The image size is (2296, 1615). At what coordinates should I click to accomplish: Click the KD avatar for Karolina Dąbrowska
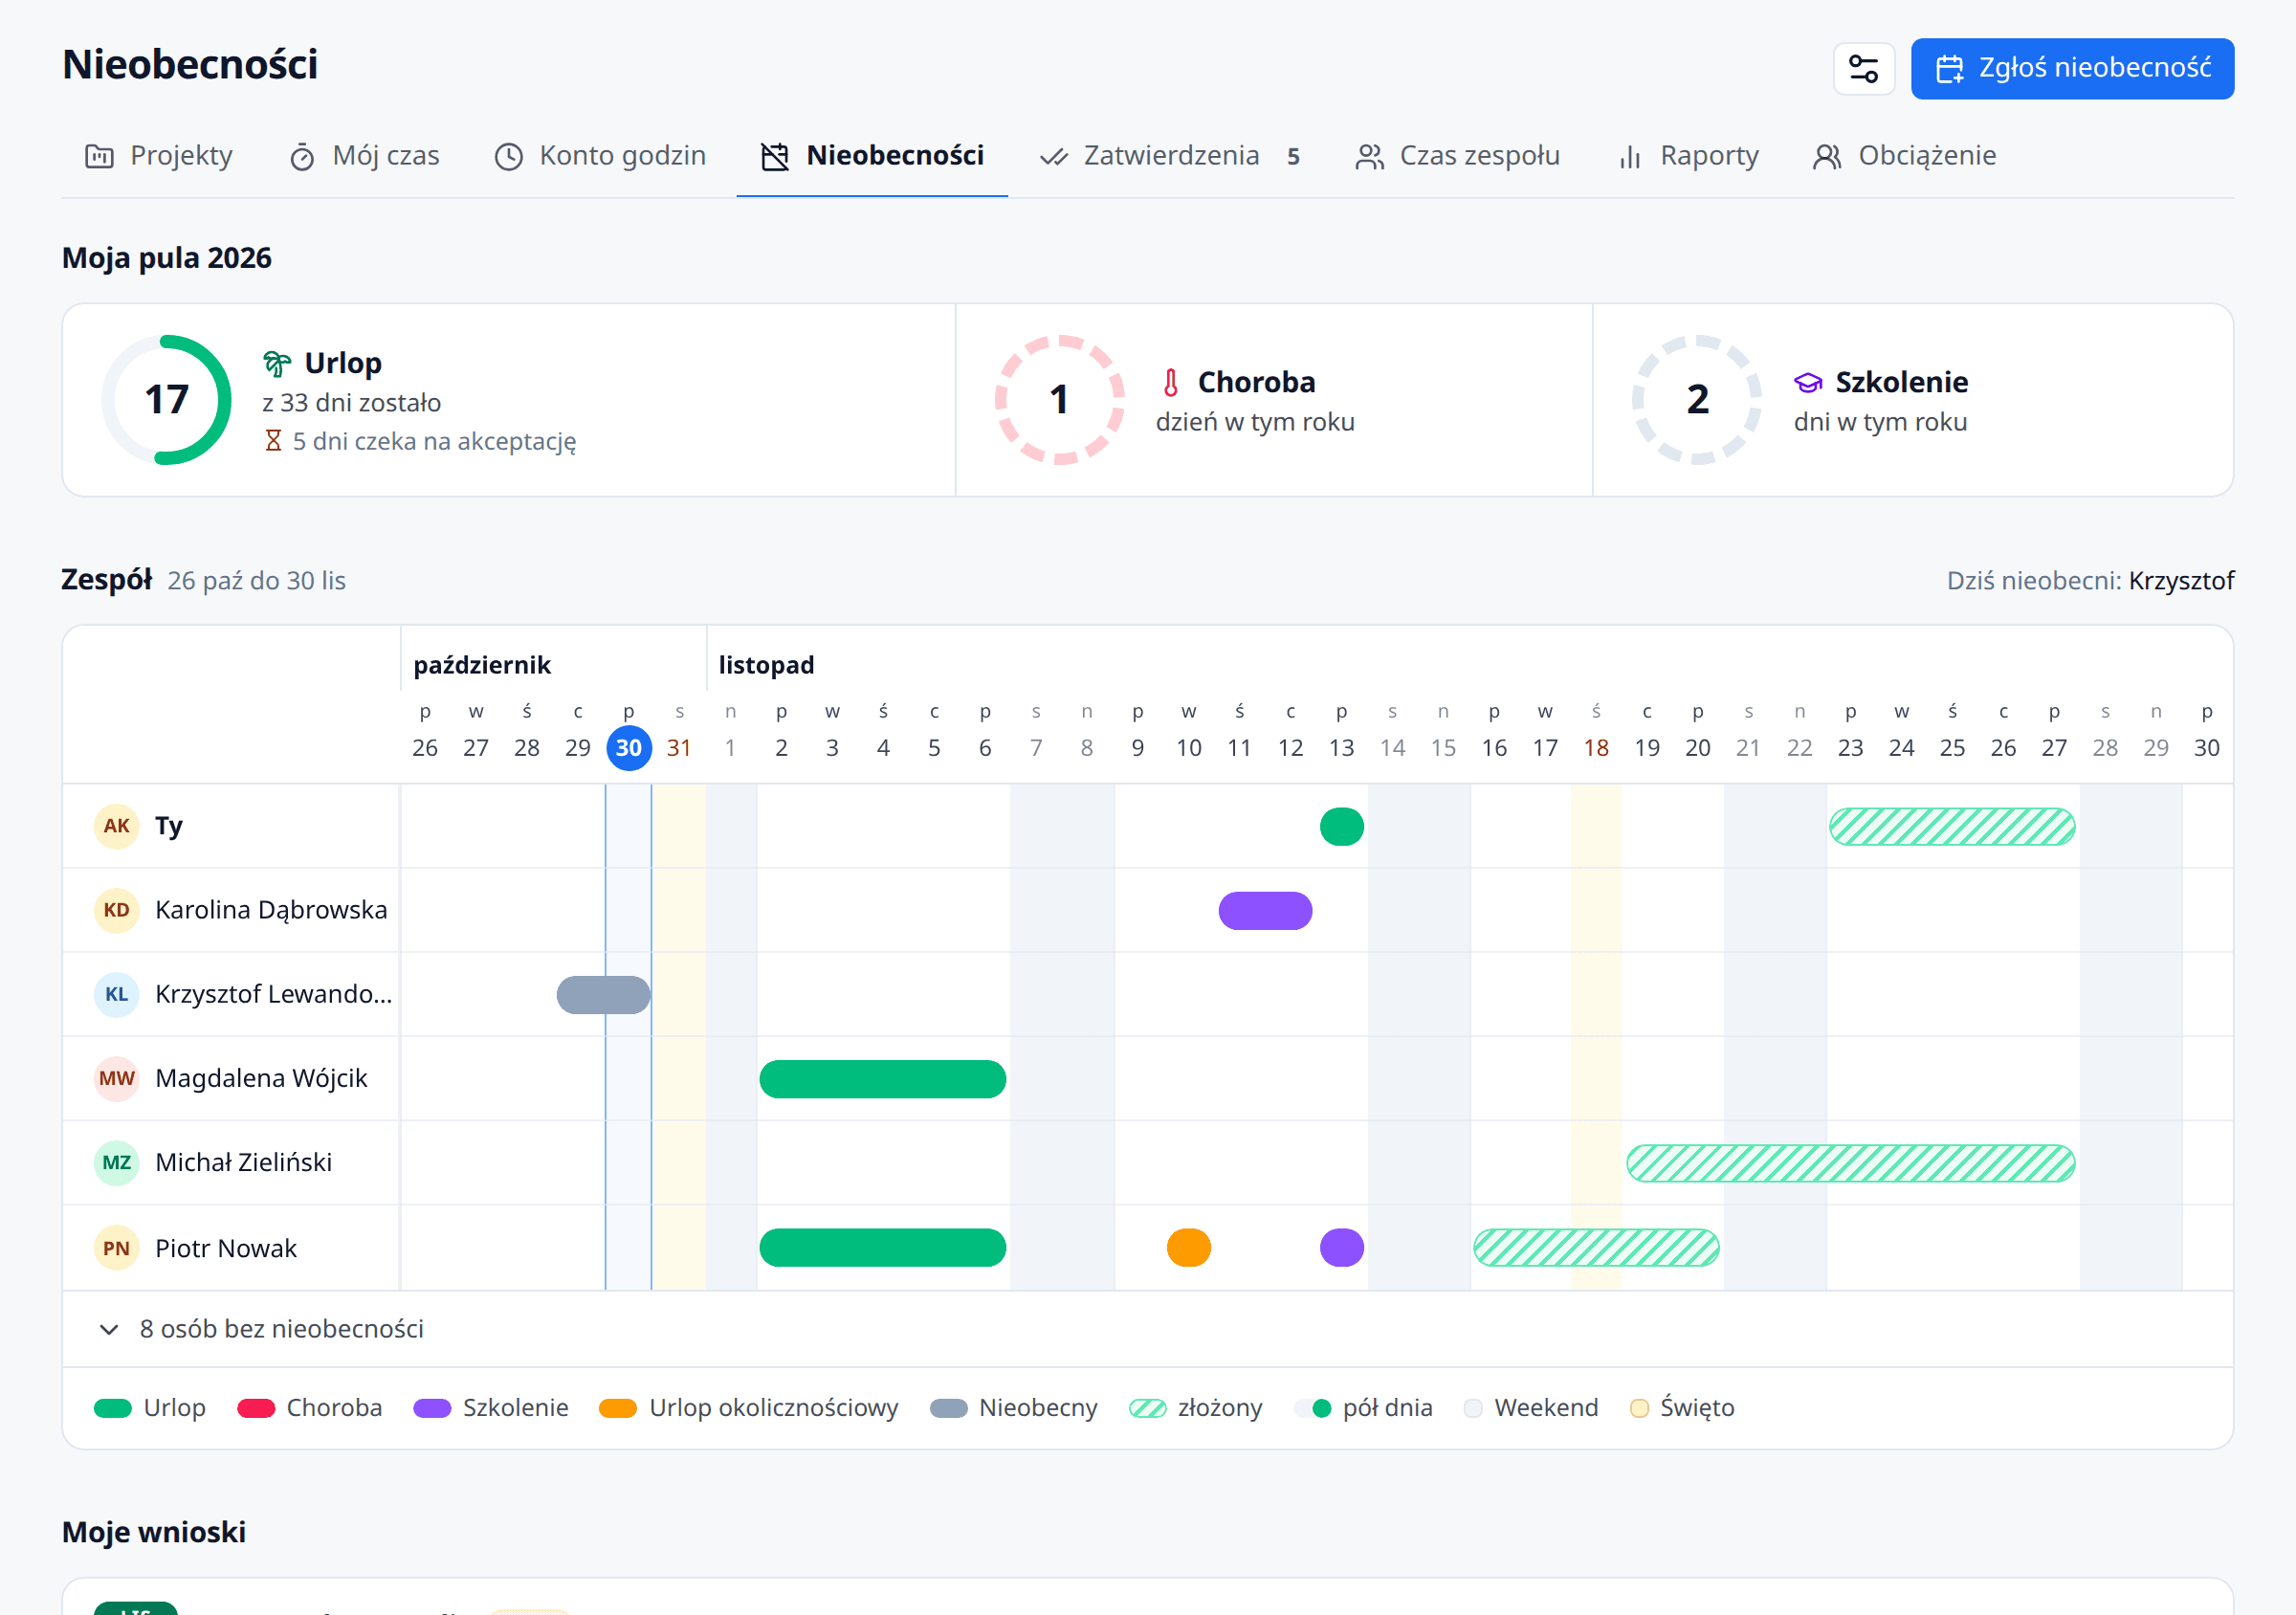coord(116,910)
